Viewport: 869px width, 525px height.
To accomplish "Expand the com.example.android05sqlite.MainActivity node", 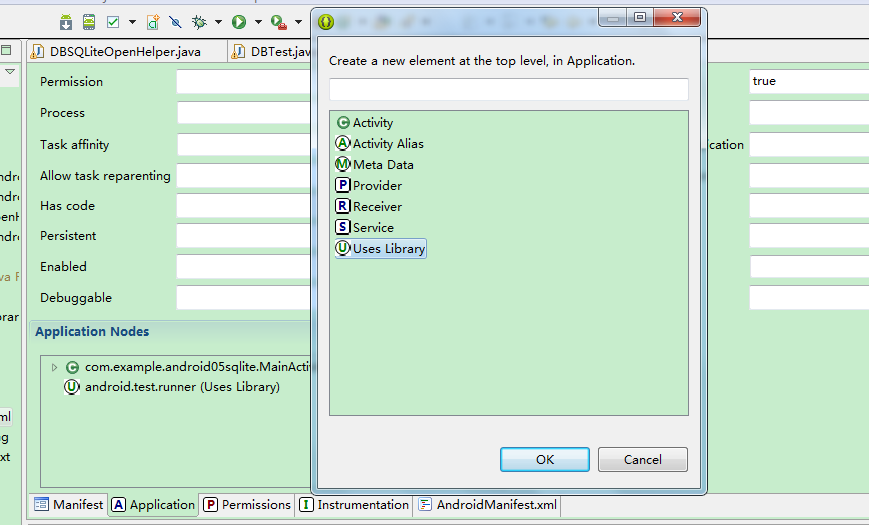I will coord(54,367).
